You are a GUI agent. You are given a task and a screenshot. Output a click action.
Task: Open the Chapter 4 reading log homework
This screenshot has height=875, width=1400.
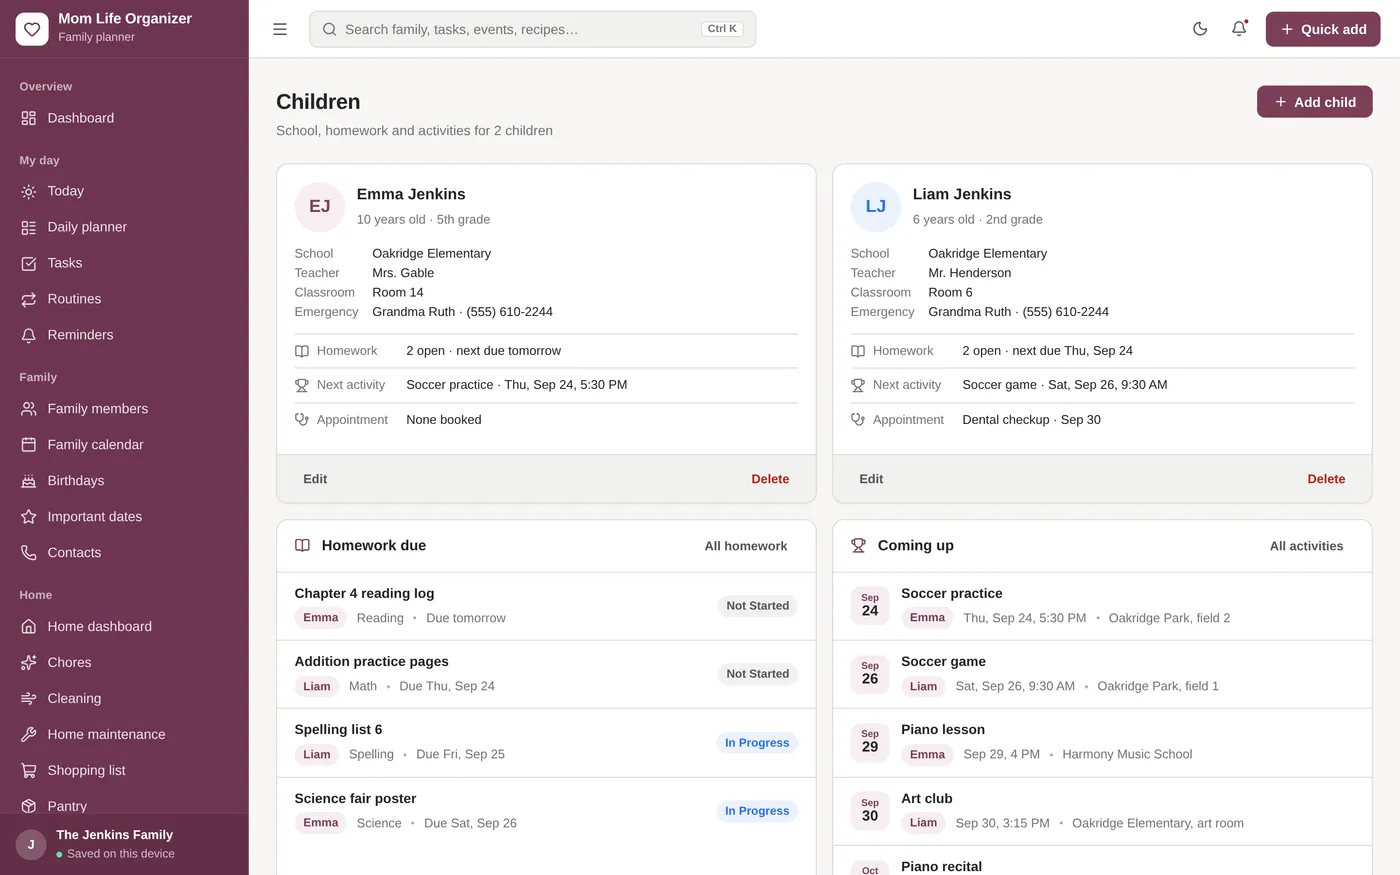click(546, 606)
